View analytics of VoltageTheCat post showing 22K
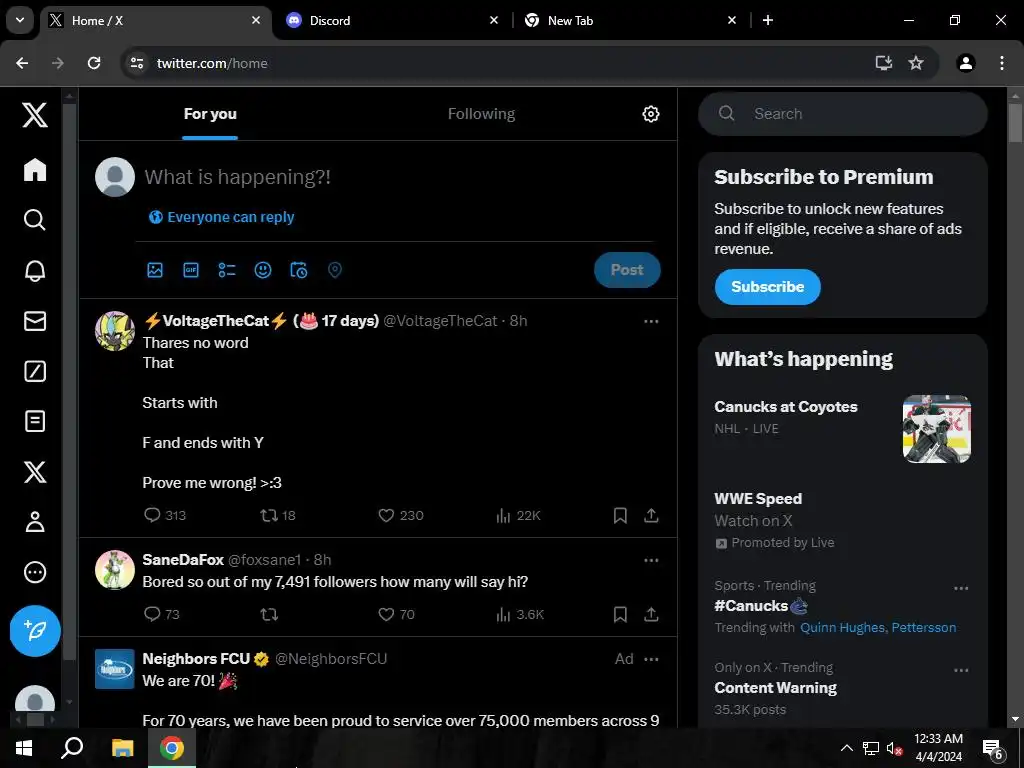The width and height of the screenshot is (1024, 768). click(x=518, y=515)
